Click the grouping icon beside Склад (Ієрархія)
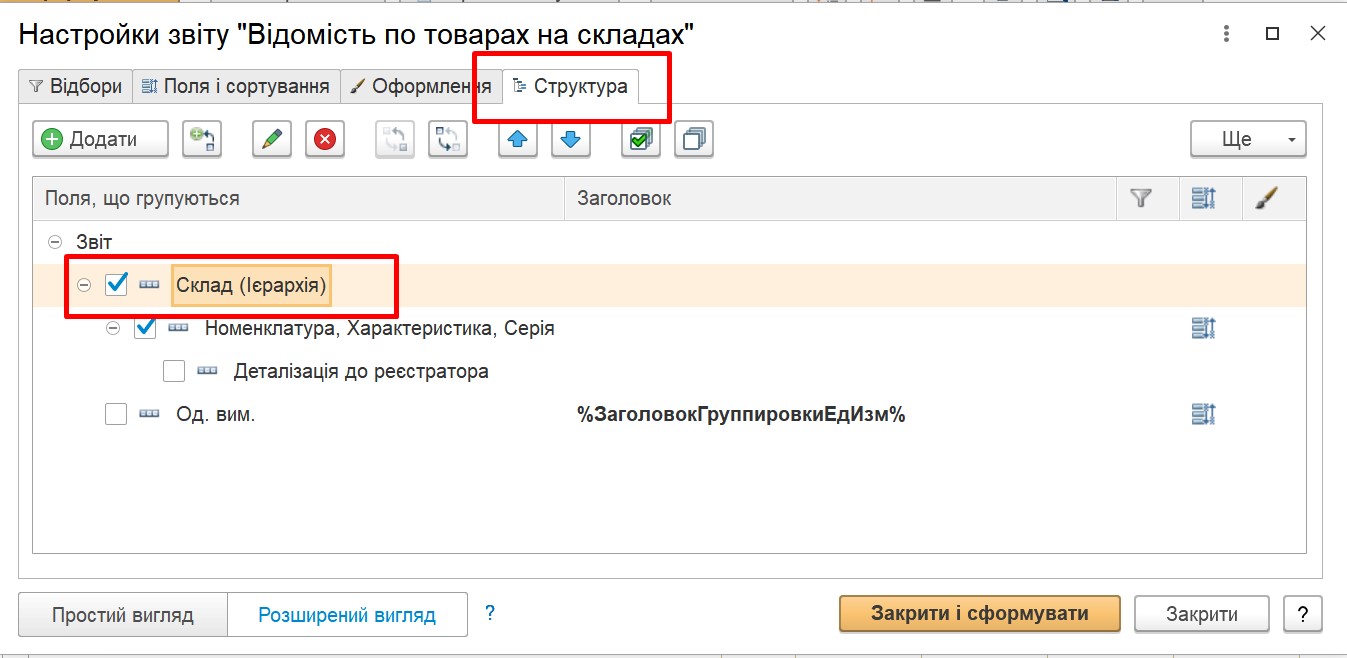This screenshot has height=658, width=1347. coord(149,285)
